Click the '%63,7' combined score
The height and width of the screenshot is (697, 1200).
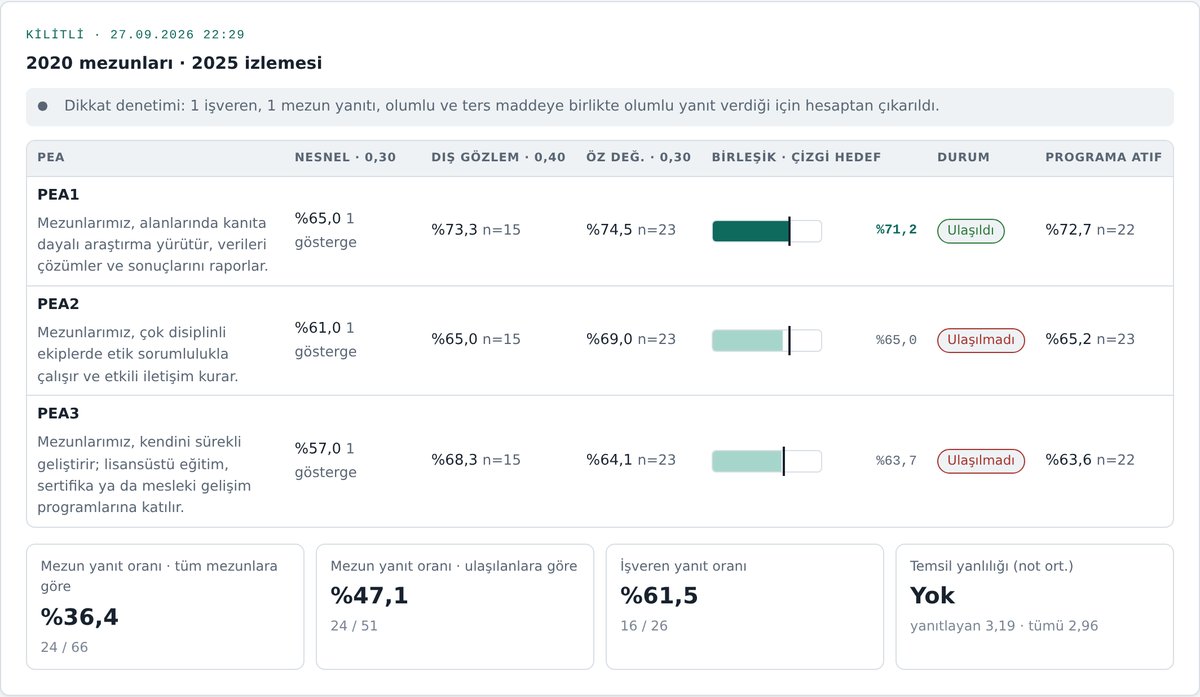tap(896, 460)
